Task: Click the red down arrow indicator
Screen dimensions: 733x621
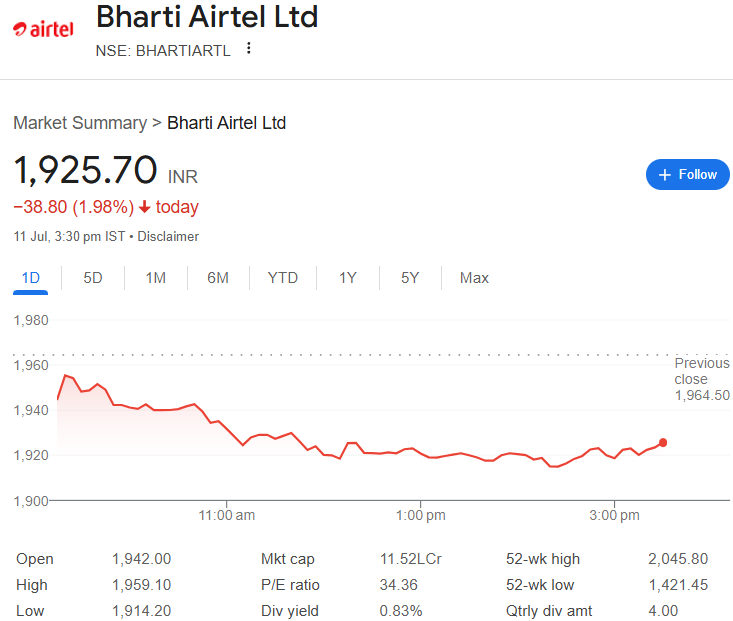Action: (x=144, y=207)
